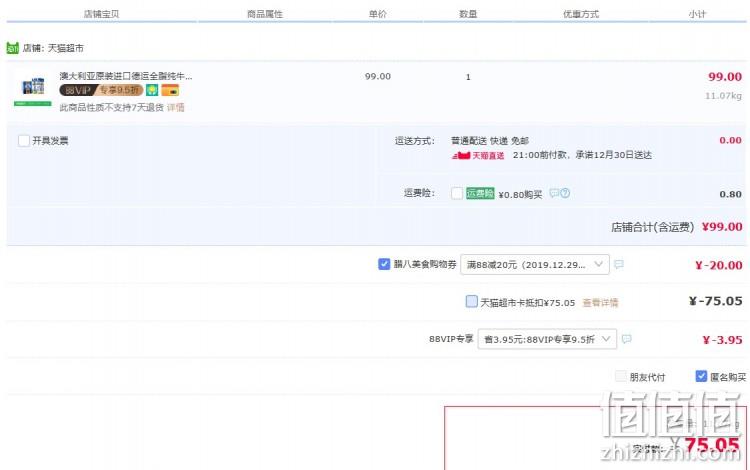Click the 单价 column header
This screenshot has height=470, width=750.
(378, 14)
